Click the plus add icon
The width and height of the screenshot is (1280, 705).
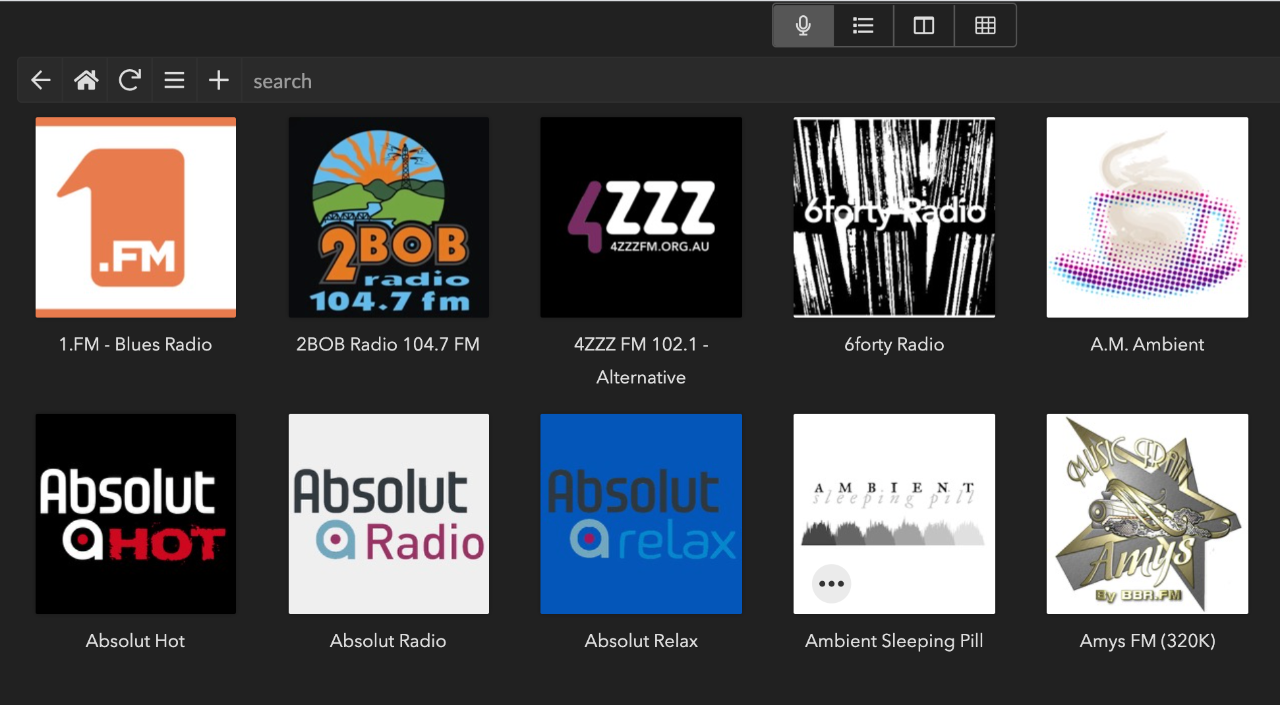coord(219,81)
